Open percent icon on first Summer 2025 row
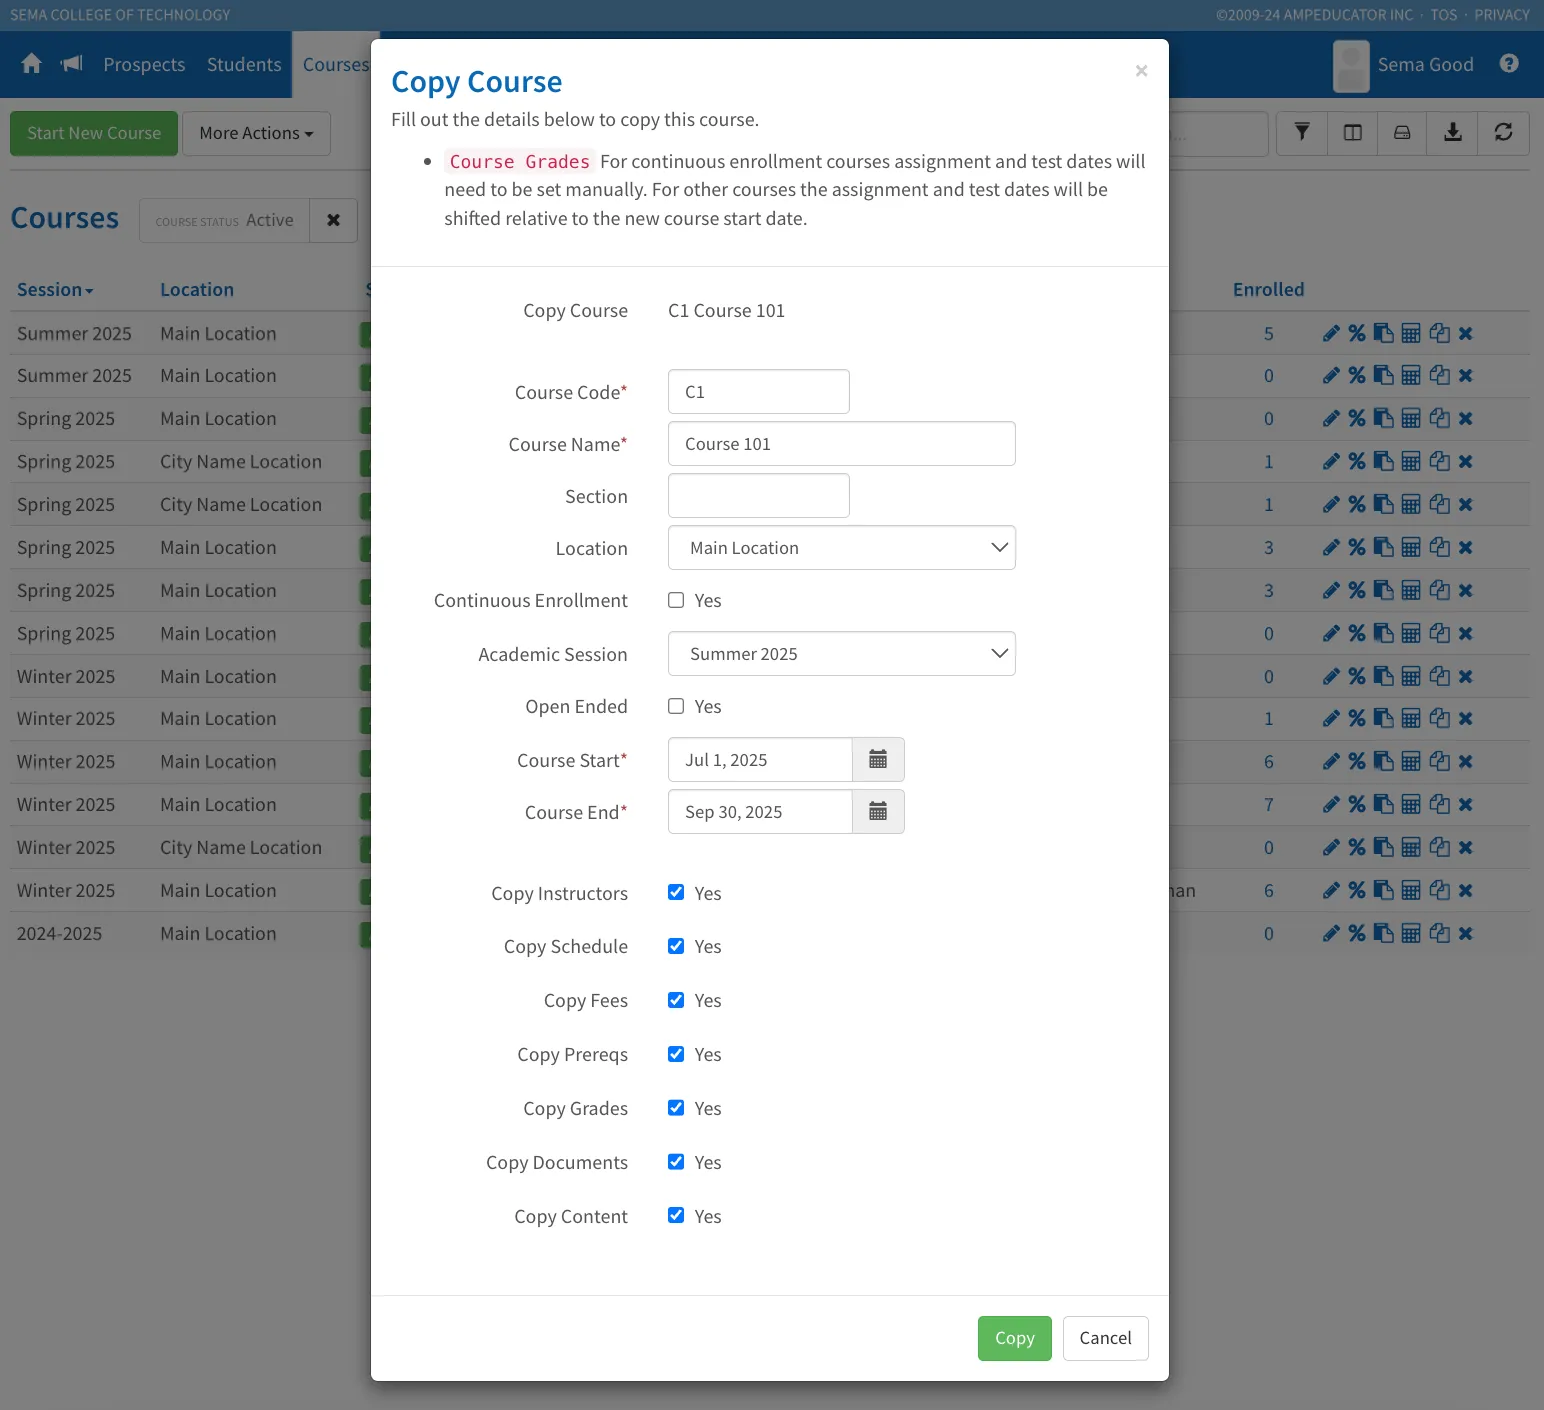The width and height of the screenshot is (1544, 1410). coord(1357,334)
